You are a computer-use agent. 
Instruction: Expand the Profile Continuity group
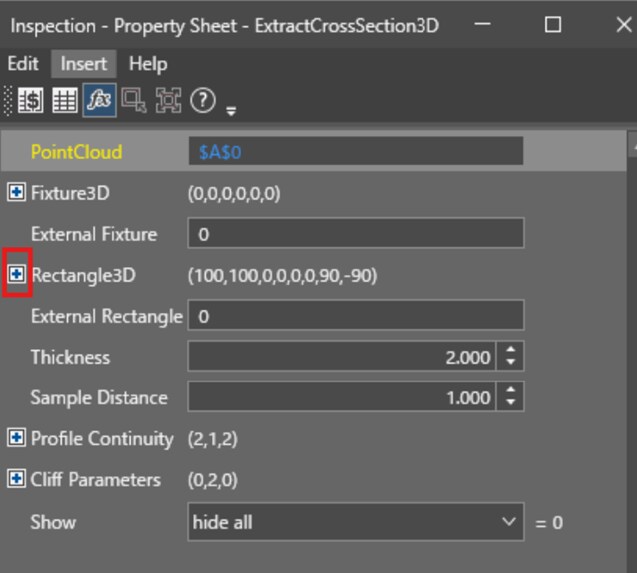coord(16,438)
